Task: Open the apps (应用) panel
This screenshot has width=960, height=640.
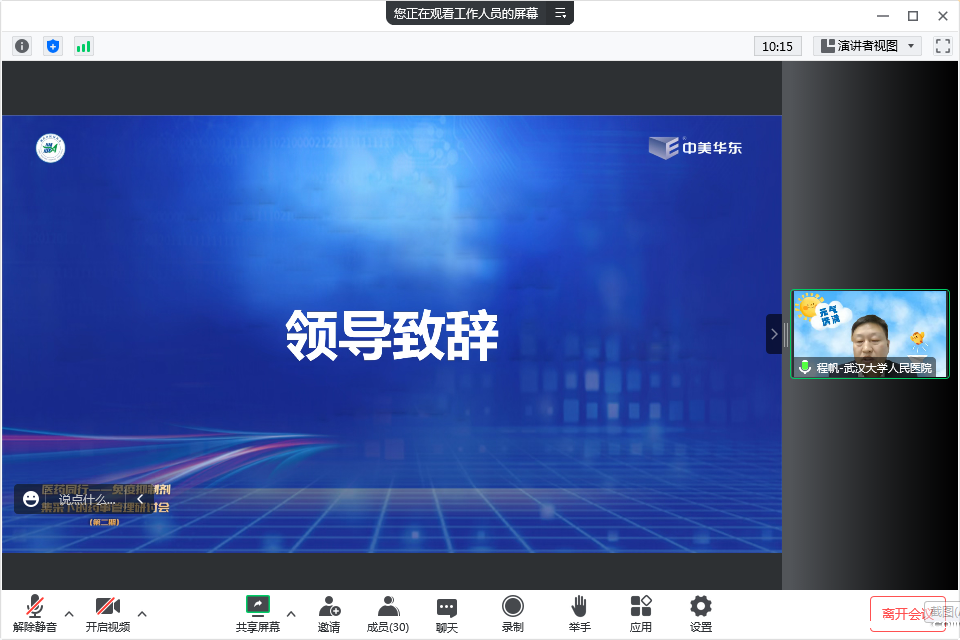Action: pyautogui.click(x=641, y=613)
